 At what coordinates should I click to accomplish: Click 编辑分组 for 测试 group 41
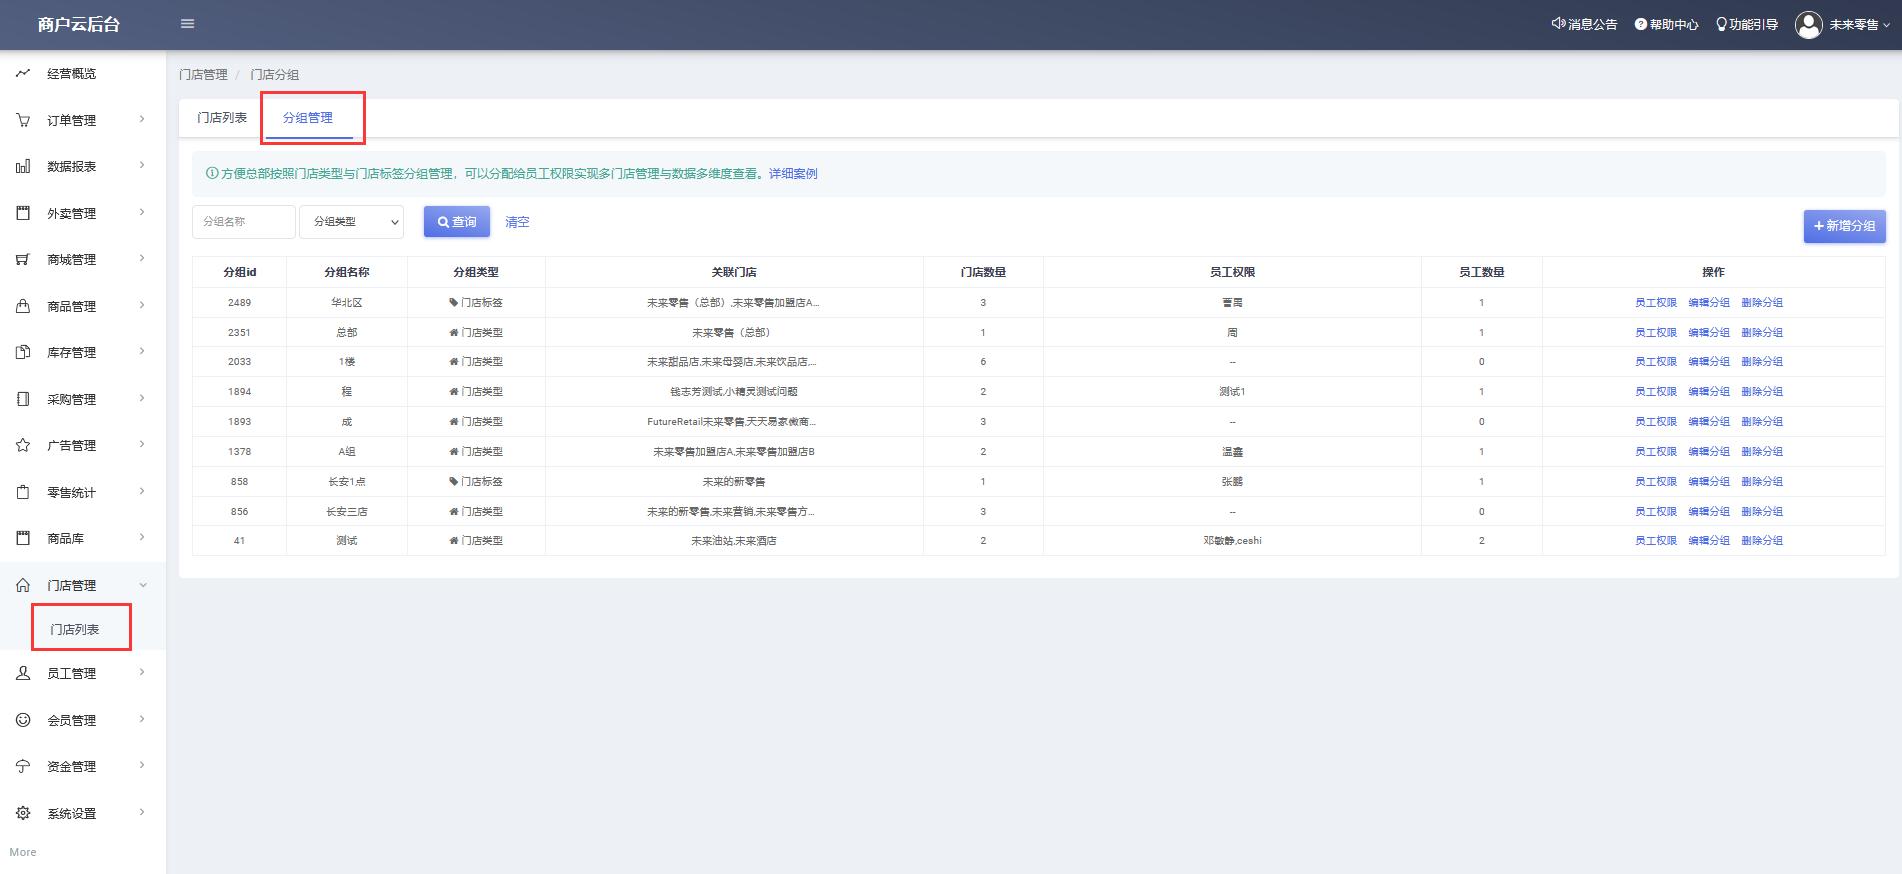(1709, 540)
